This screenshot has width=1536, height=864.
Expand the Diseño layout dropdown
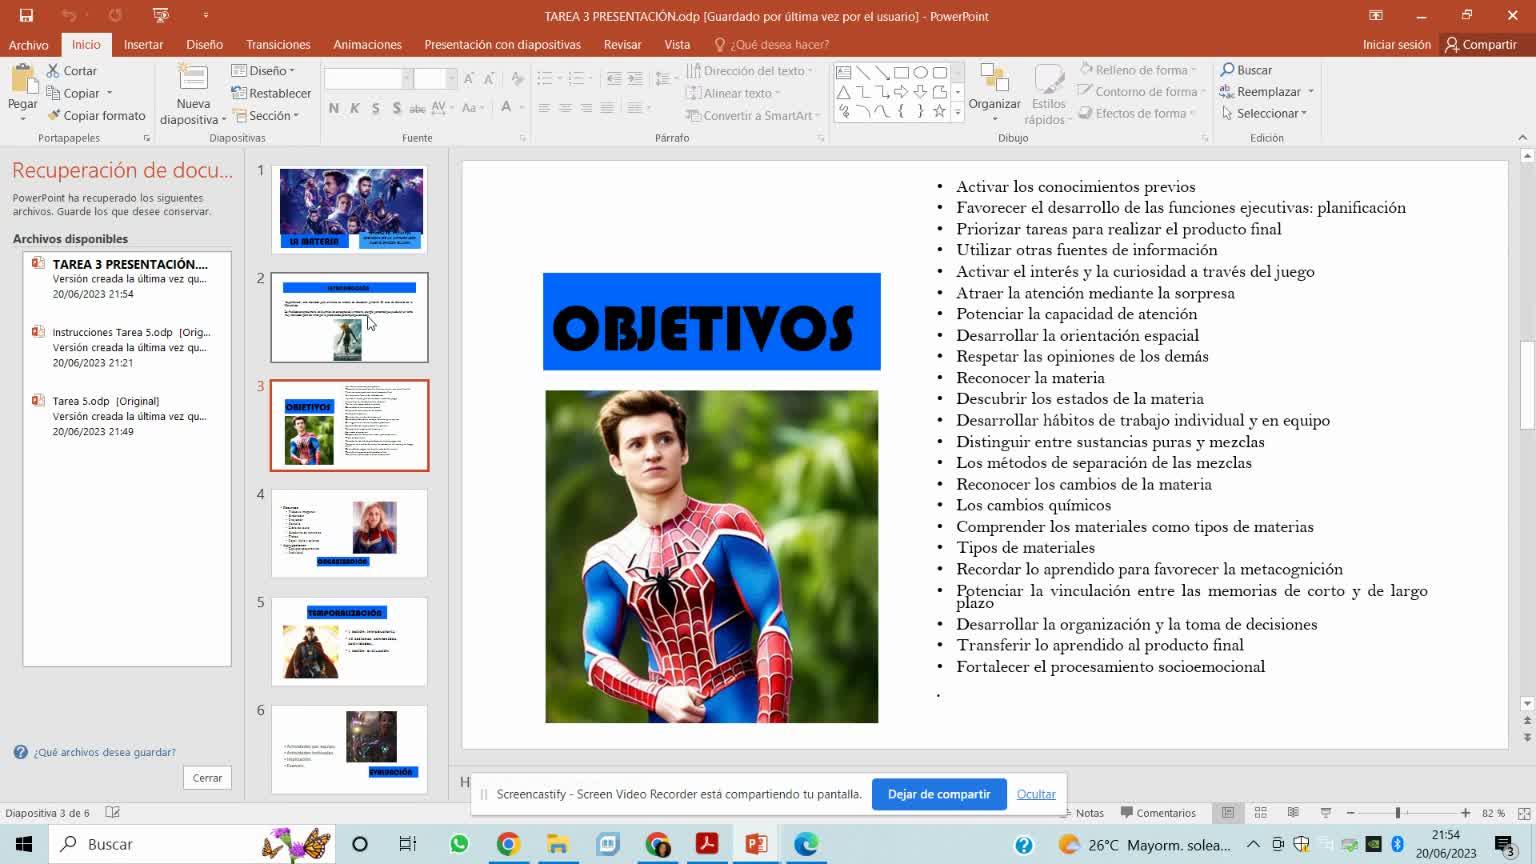point(264,70)
